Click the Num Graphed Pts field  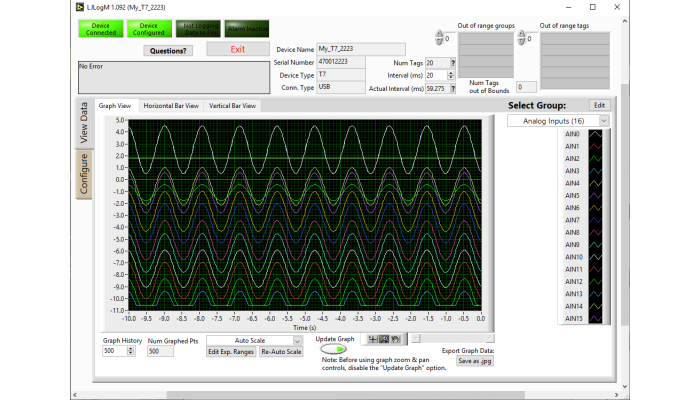160,351
